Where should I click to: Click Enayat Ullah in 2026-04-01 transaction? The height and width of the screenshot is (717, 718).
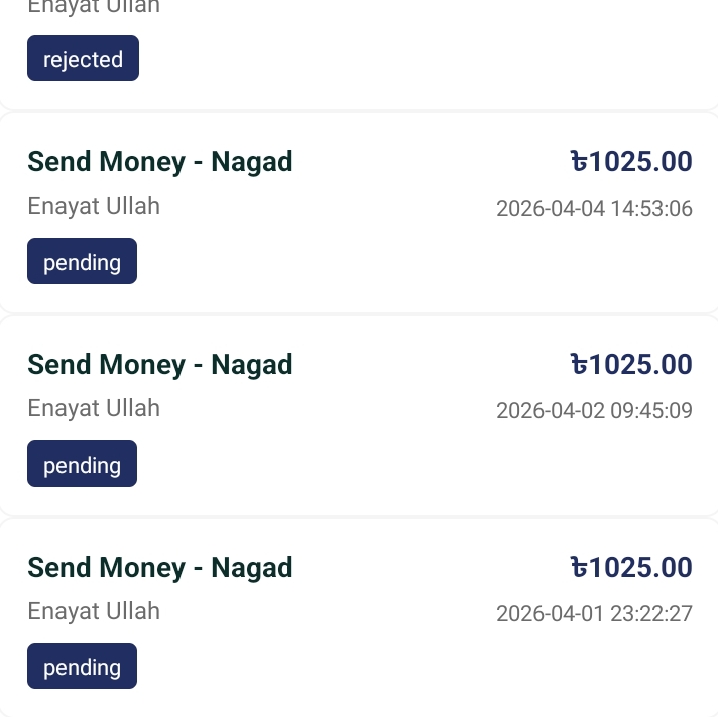pos(93,611)
